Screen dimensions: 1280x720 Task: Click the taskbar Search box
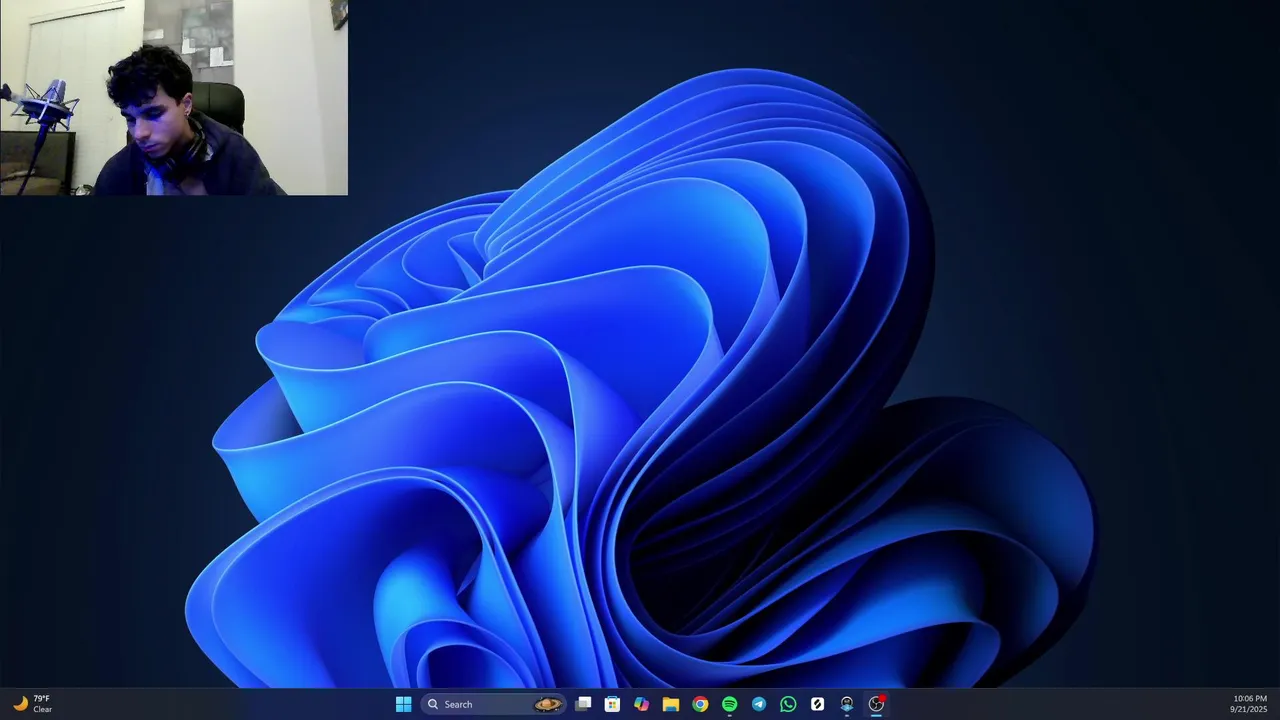[x=493, y=704]
